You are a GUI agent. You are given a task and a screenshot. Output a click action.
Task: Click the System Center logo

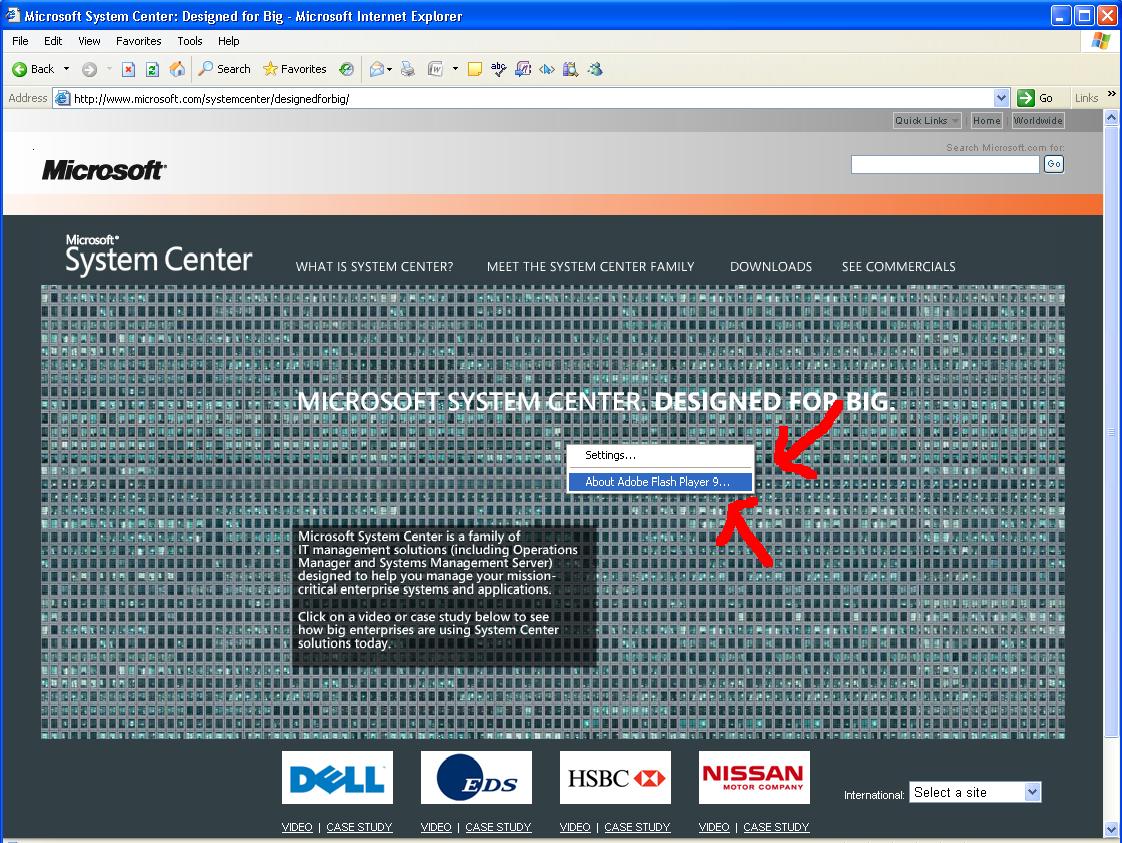[x=159, y=255]
